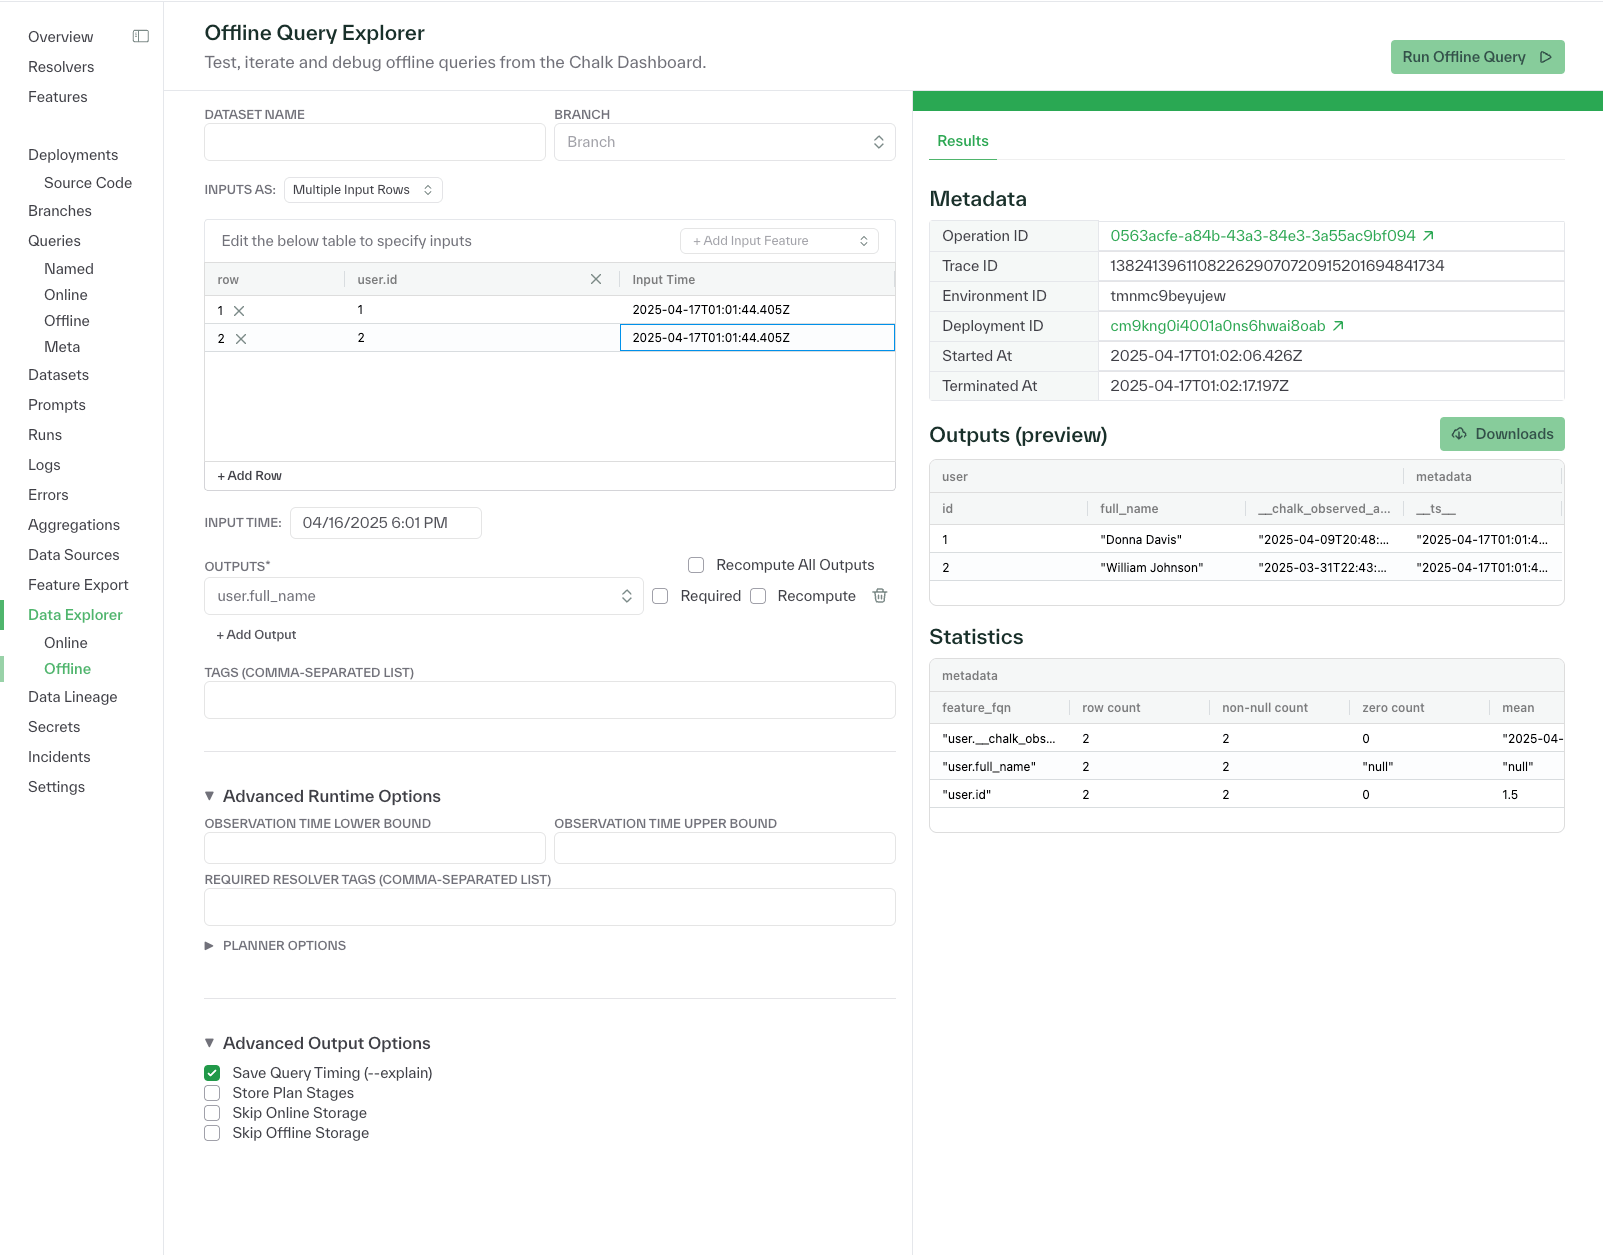This screenshot has width=1603, height=1255.
Task: Delete the user.id input column via X icon
Action: pyautogui.click(x=596, y=279)
